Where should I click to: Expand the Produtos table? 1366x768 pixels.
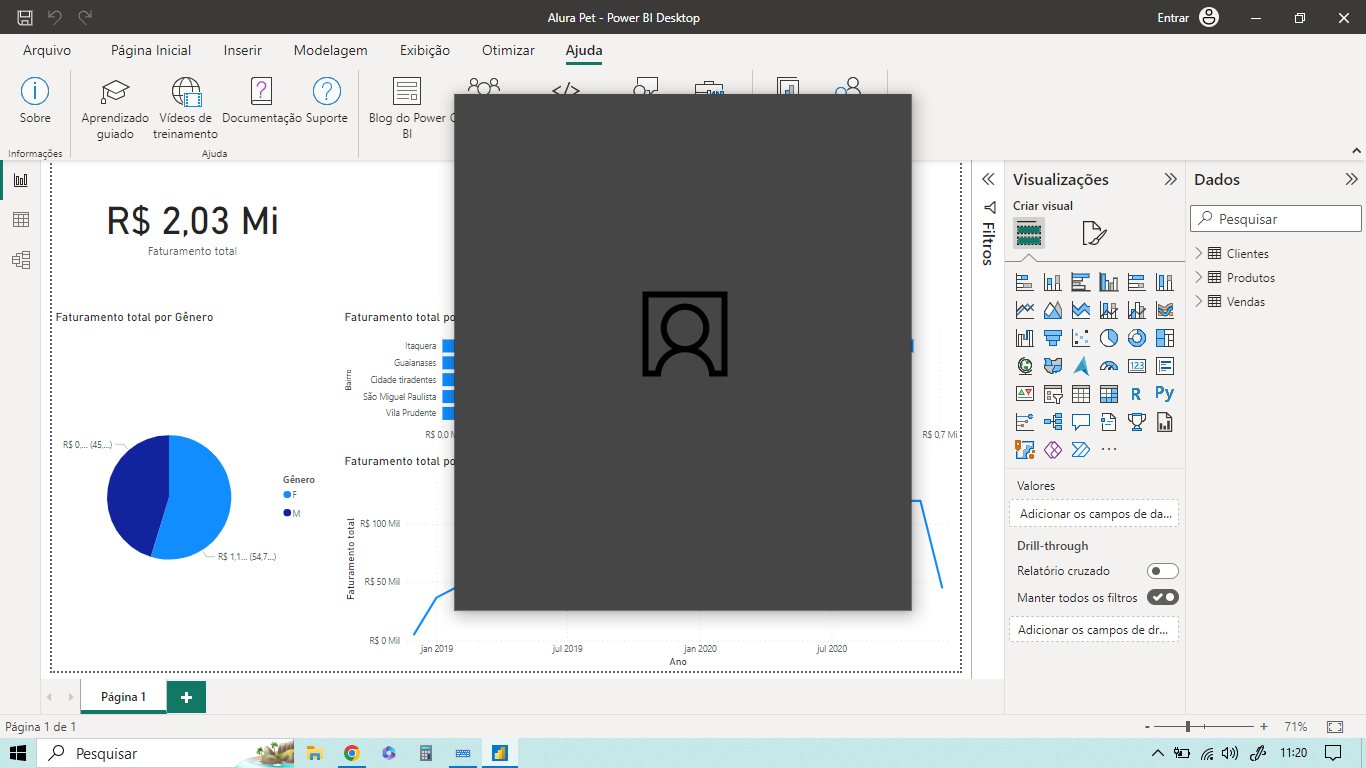point(1199,277)
